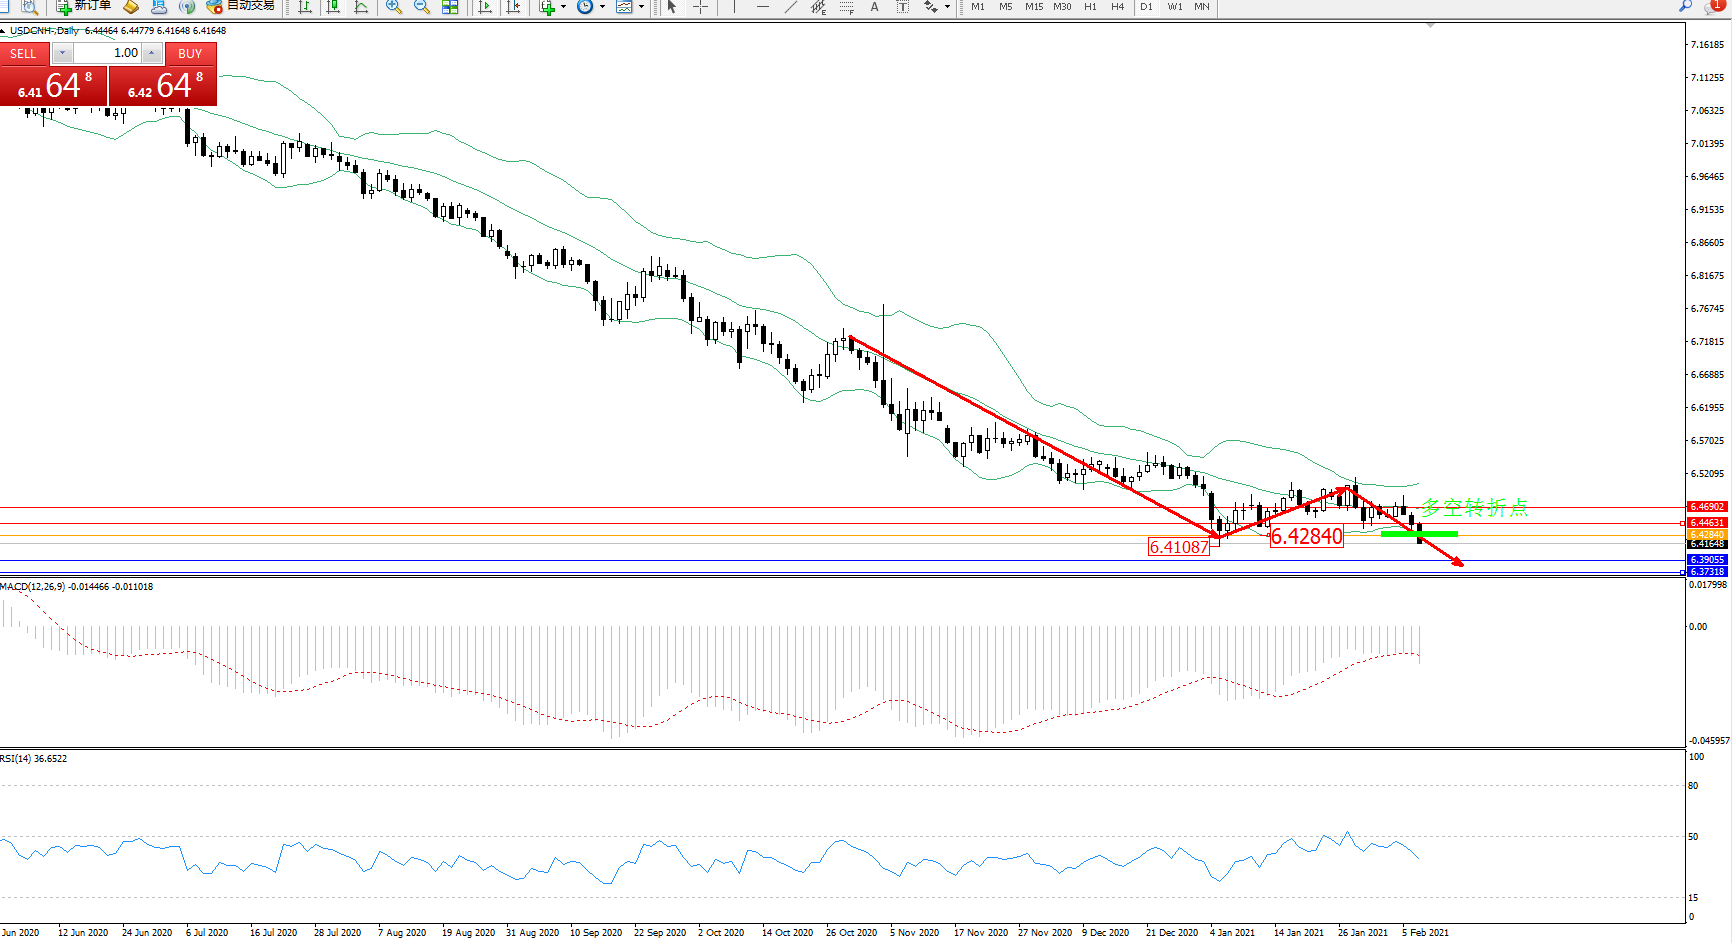Open search with the magnifier icon
This screenshot has height=943, width=1732.
(1686, 6)
